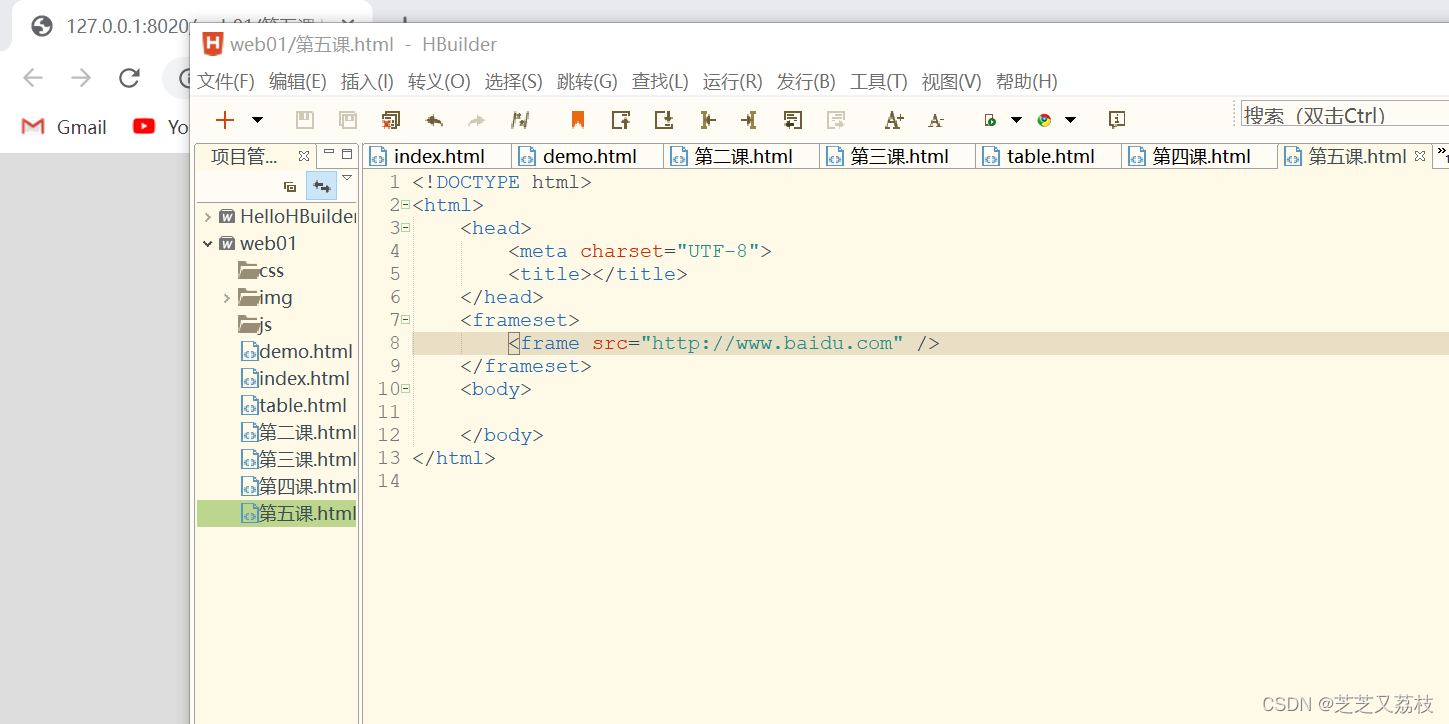Click the red plus New file icon
Viewport: 1449px width, 724px height.
pos(225,120)
